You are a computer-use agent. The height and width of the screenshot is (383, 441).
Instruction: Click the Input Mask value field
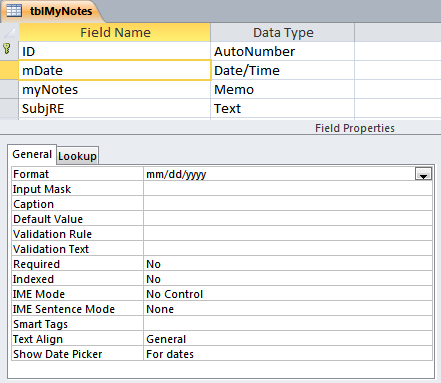pos(288,189)
